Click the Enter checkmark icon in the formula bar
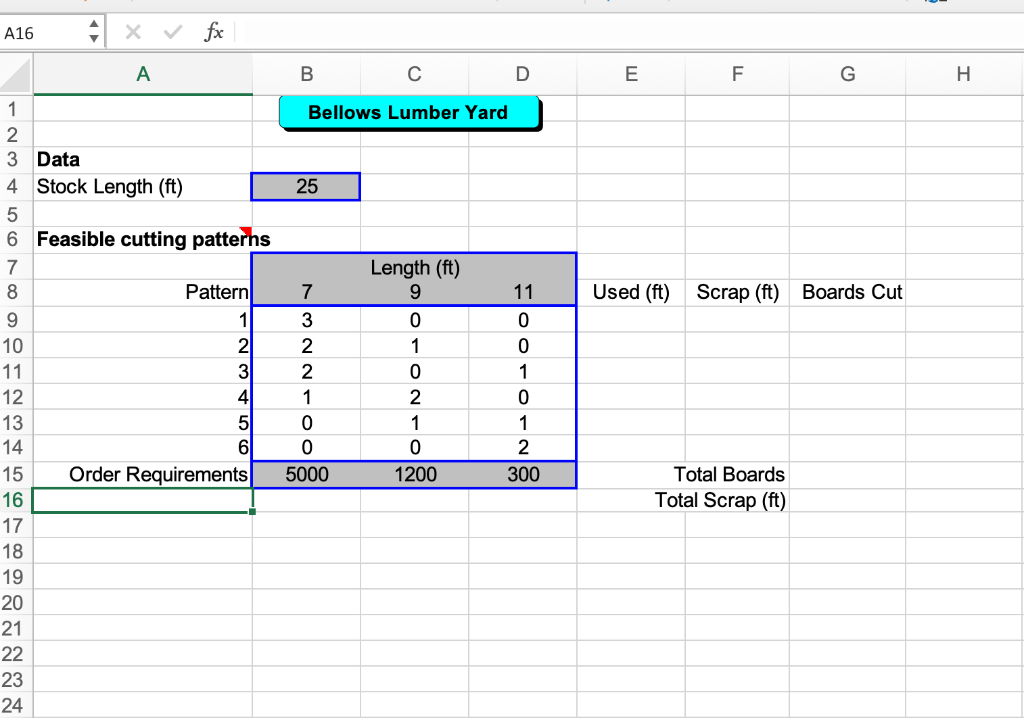1024x718 pixels. coord(171,30)
